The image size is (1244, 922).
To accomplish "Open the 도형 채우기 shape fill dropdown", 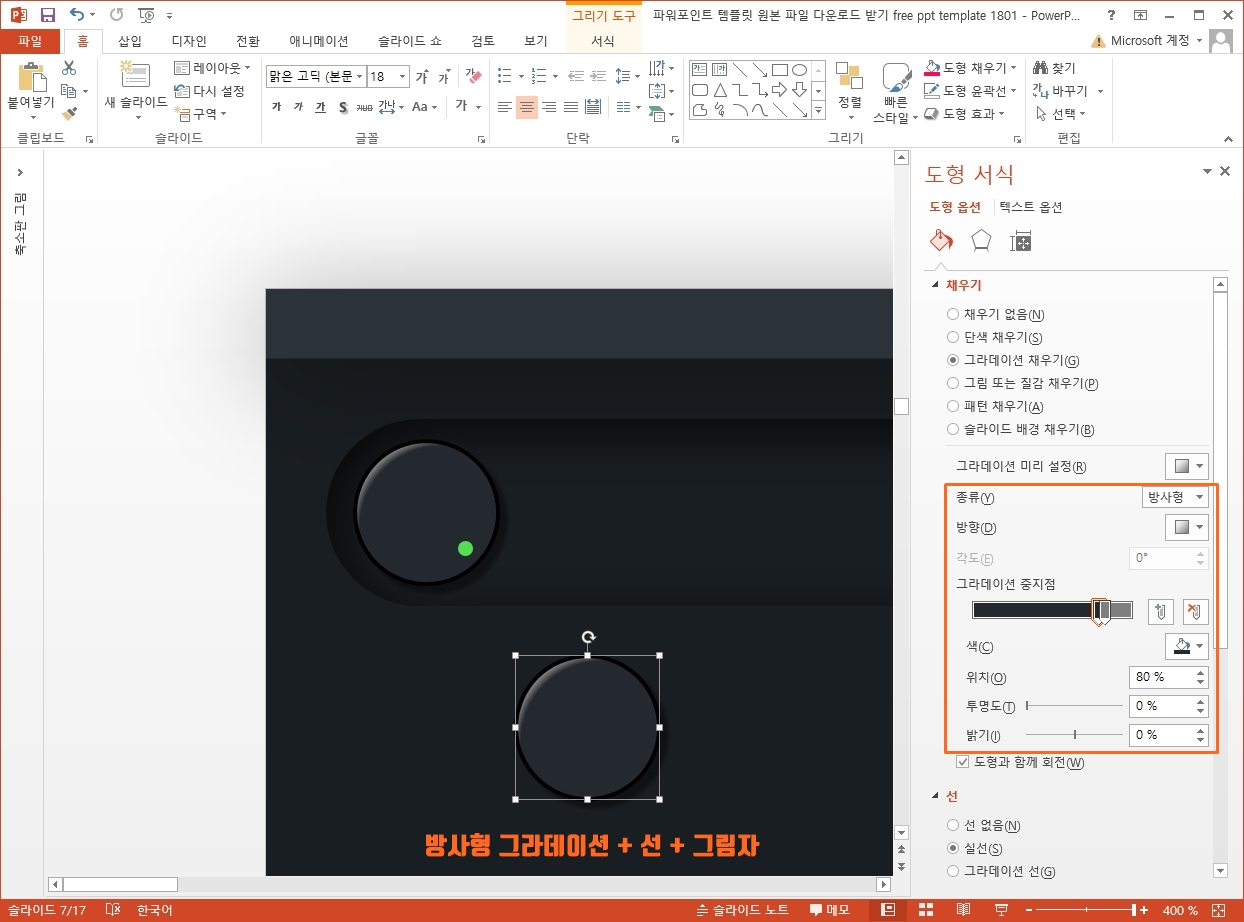I will click(x=970, y=68).
